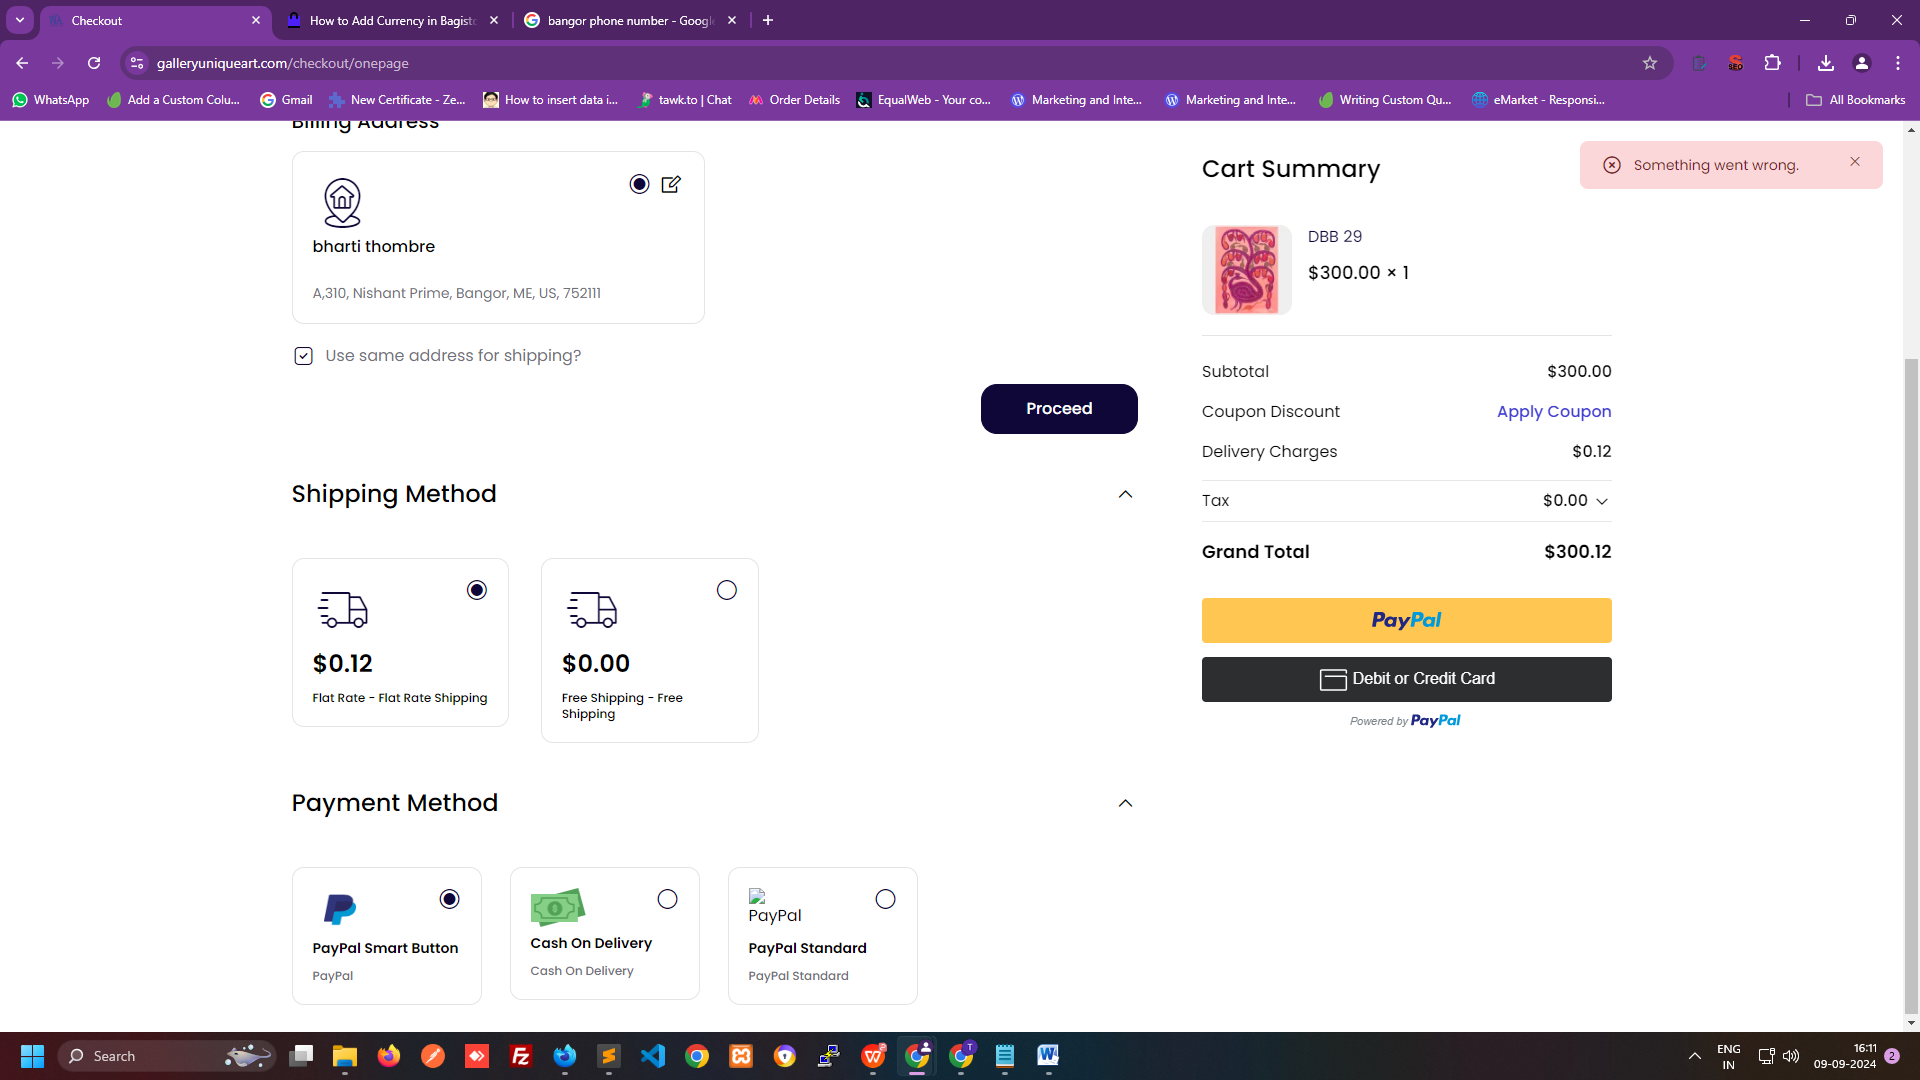Choose PayPal Smart Button payment radio
Image resolution: width=1920 pixels, height=1080 pixels.
450,899
